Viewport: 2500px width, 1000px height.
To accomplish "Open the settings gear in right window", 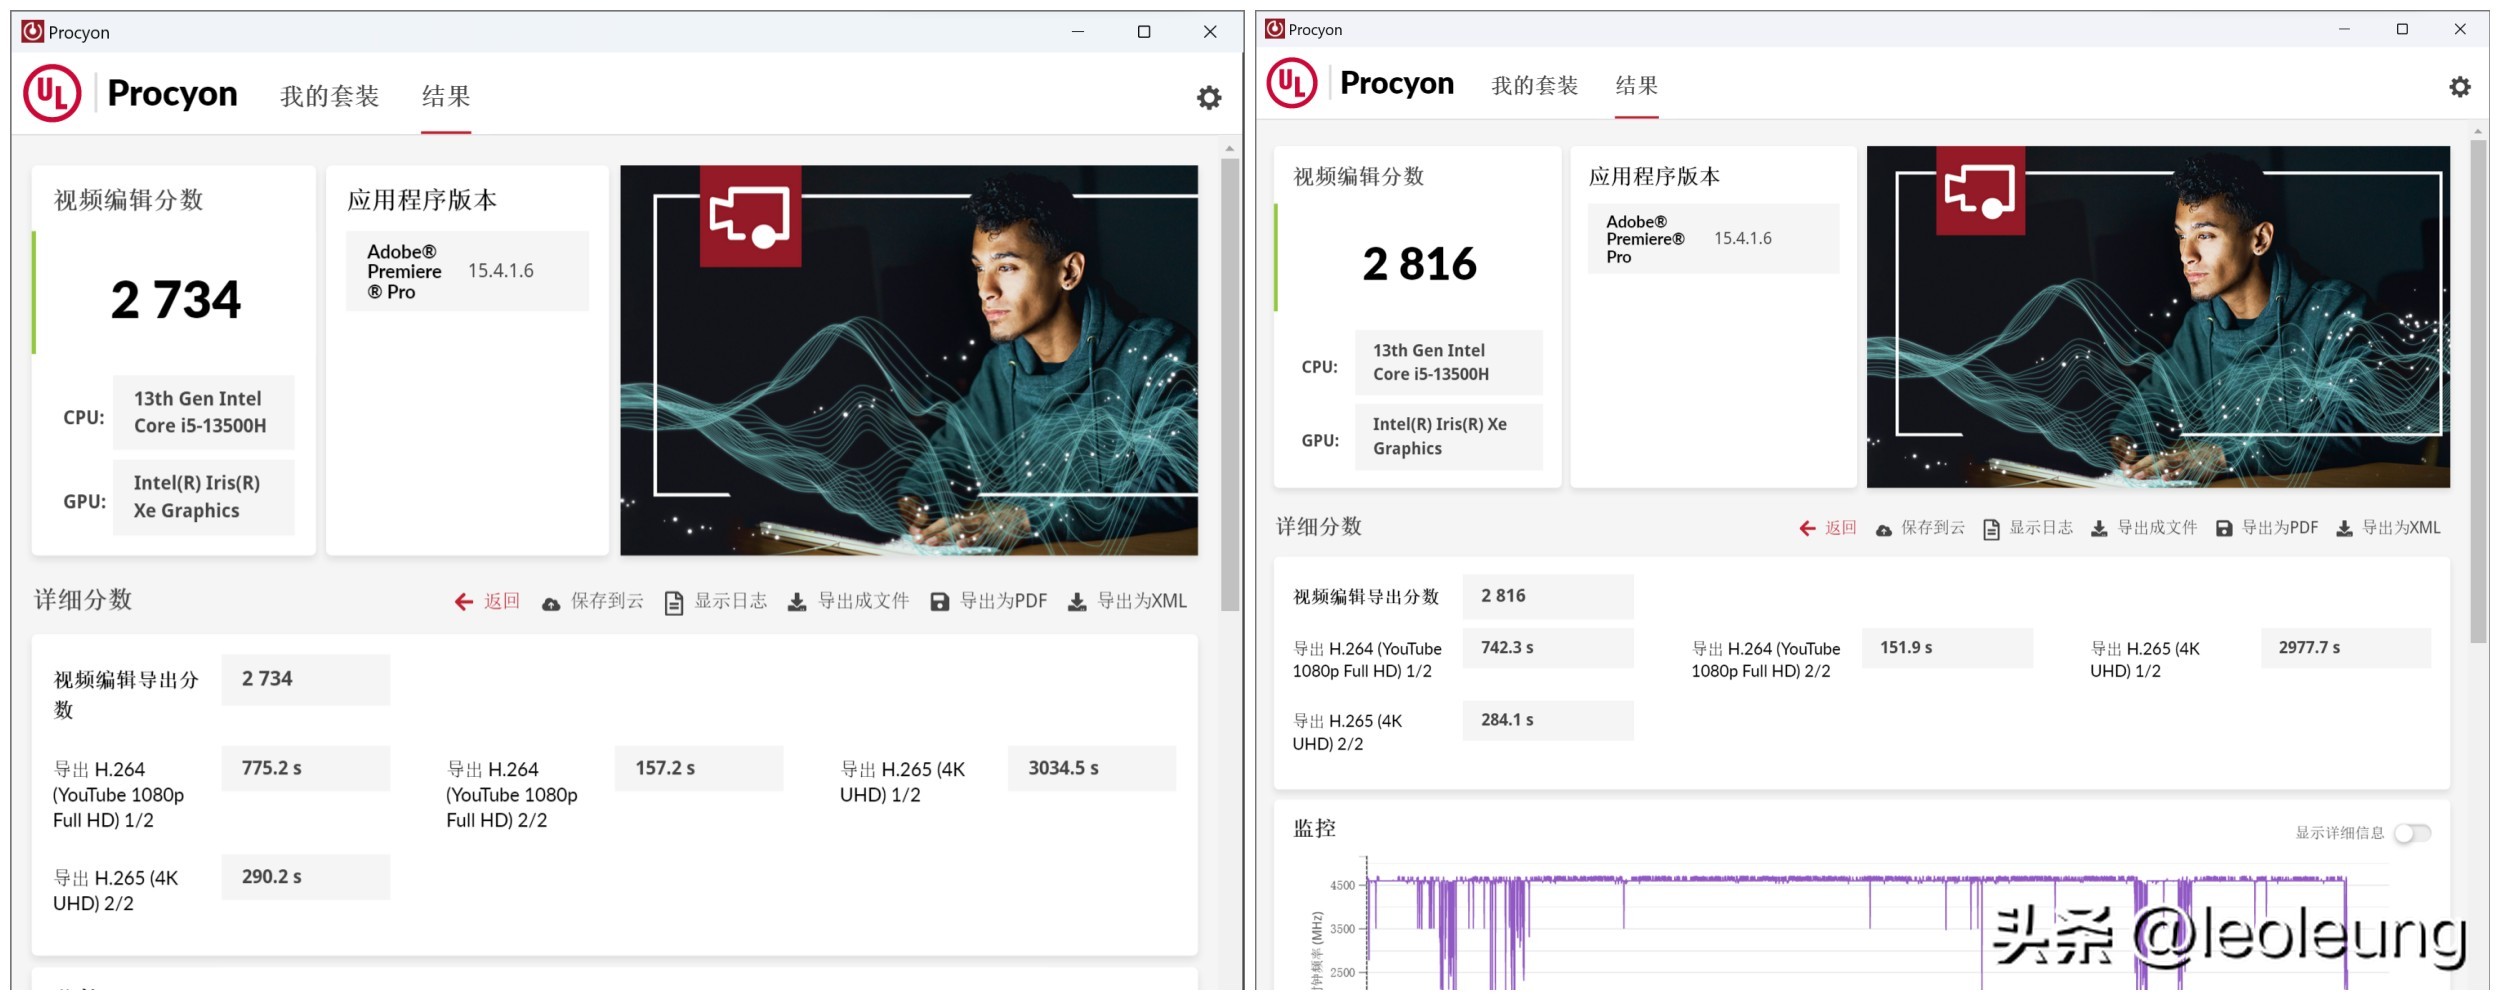I will point(2461,87).
